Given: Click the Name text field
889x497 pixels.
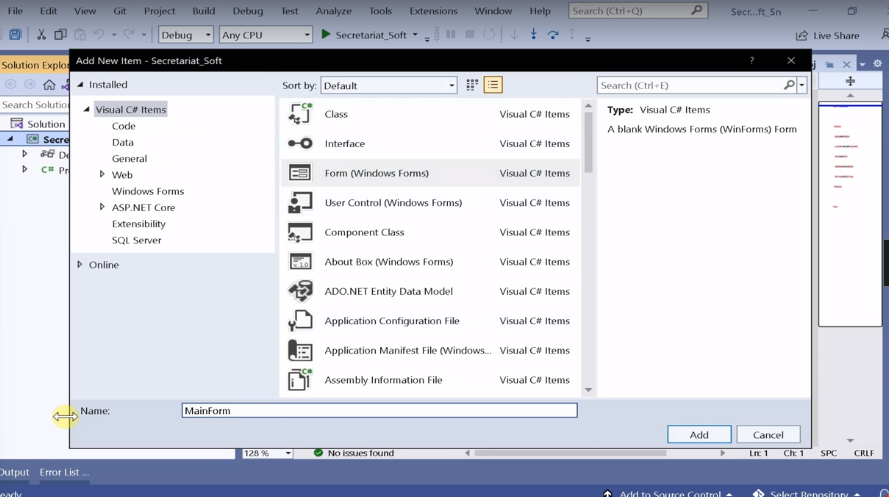Looking at the screenshot, I should point(379,410).
